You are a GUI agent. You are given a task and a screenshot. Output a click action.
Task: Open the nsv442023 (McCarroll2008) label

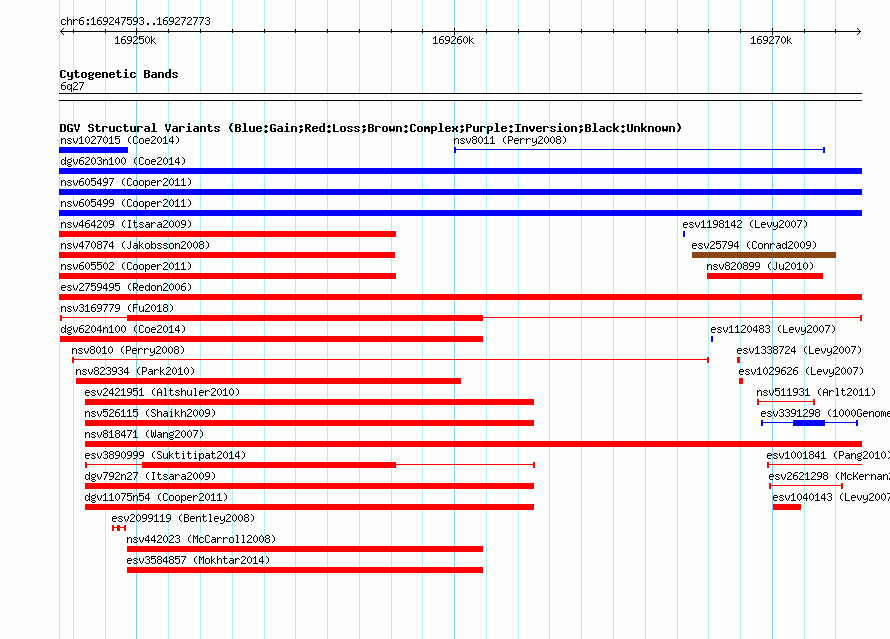pos(201,539)
